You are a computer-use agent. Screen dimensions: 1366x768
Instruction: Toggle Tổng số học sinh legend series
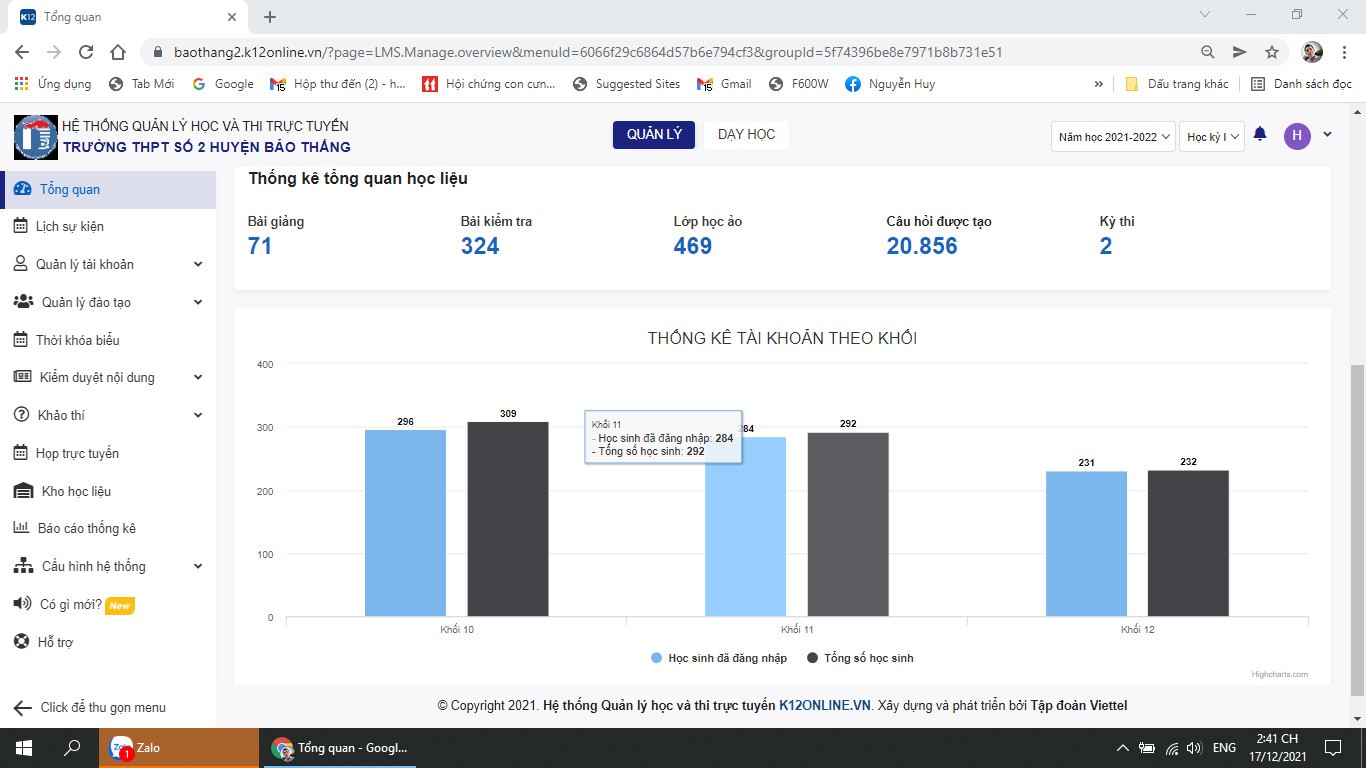click(860, 658)
